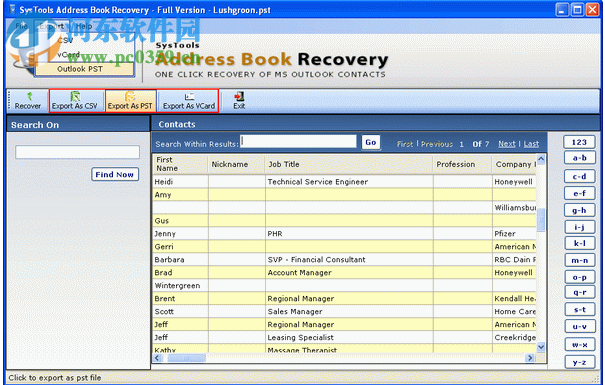Choose Outlook PST from Export menu
Viewport: 605px width, 385px height.
click(x=84, y=69)
